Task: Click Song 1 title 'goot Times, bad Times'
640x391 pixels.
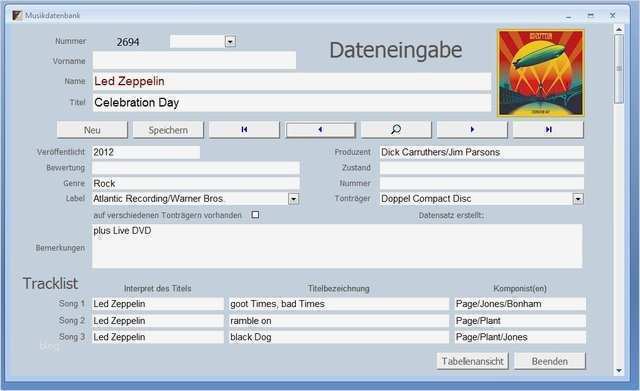Action: tap(339, 304)
